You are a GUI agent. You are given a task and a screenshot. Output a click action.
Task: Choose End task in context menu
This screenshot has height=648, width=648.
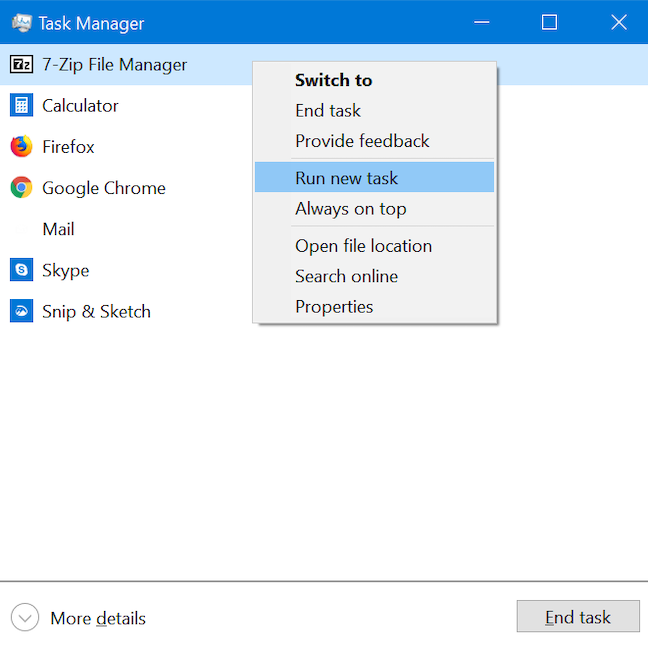374,111
